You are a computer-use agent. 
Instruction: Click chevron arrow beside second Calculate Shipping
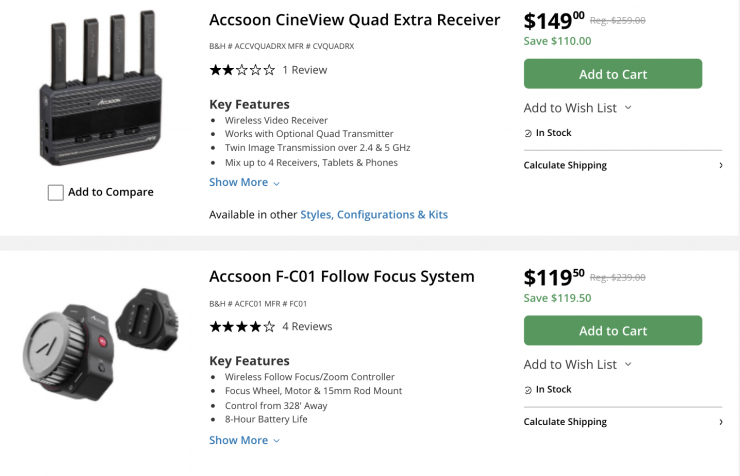[721, 422]
